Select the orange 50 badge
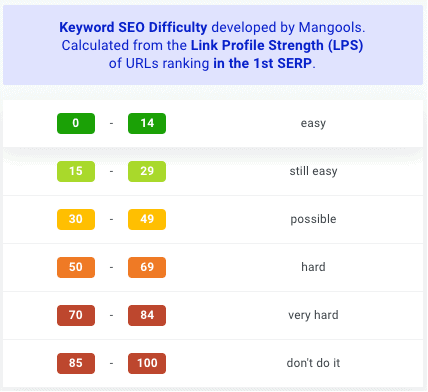The width and height of the screenshot is (428, 392). tap(76, 267)
